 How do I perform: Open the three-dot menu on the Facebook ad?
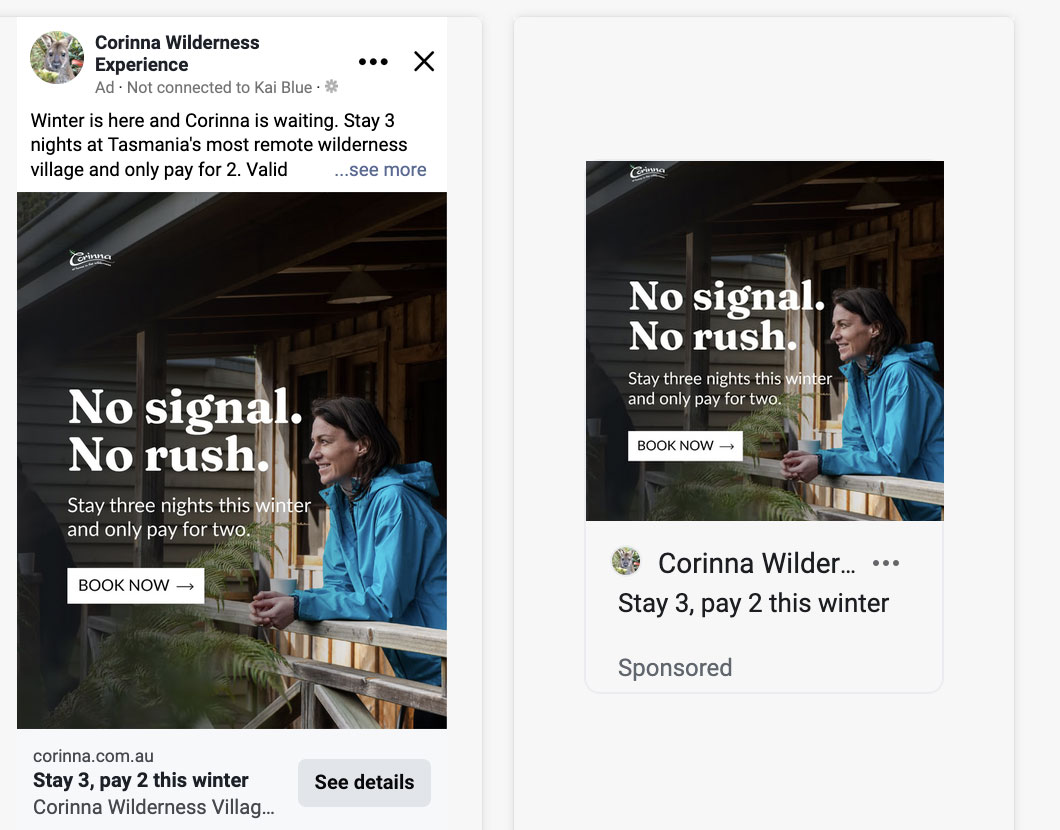[x=373, y=62]
